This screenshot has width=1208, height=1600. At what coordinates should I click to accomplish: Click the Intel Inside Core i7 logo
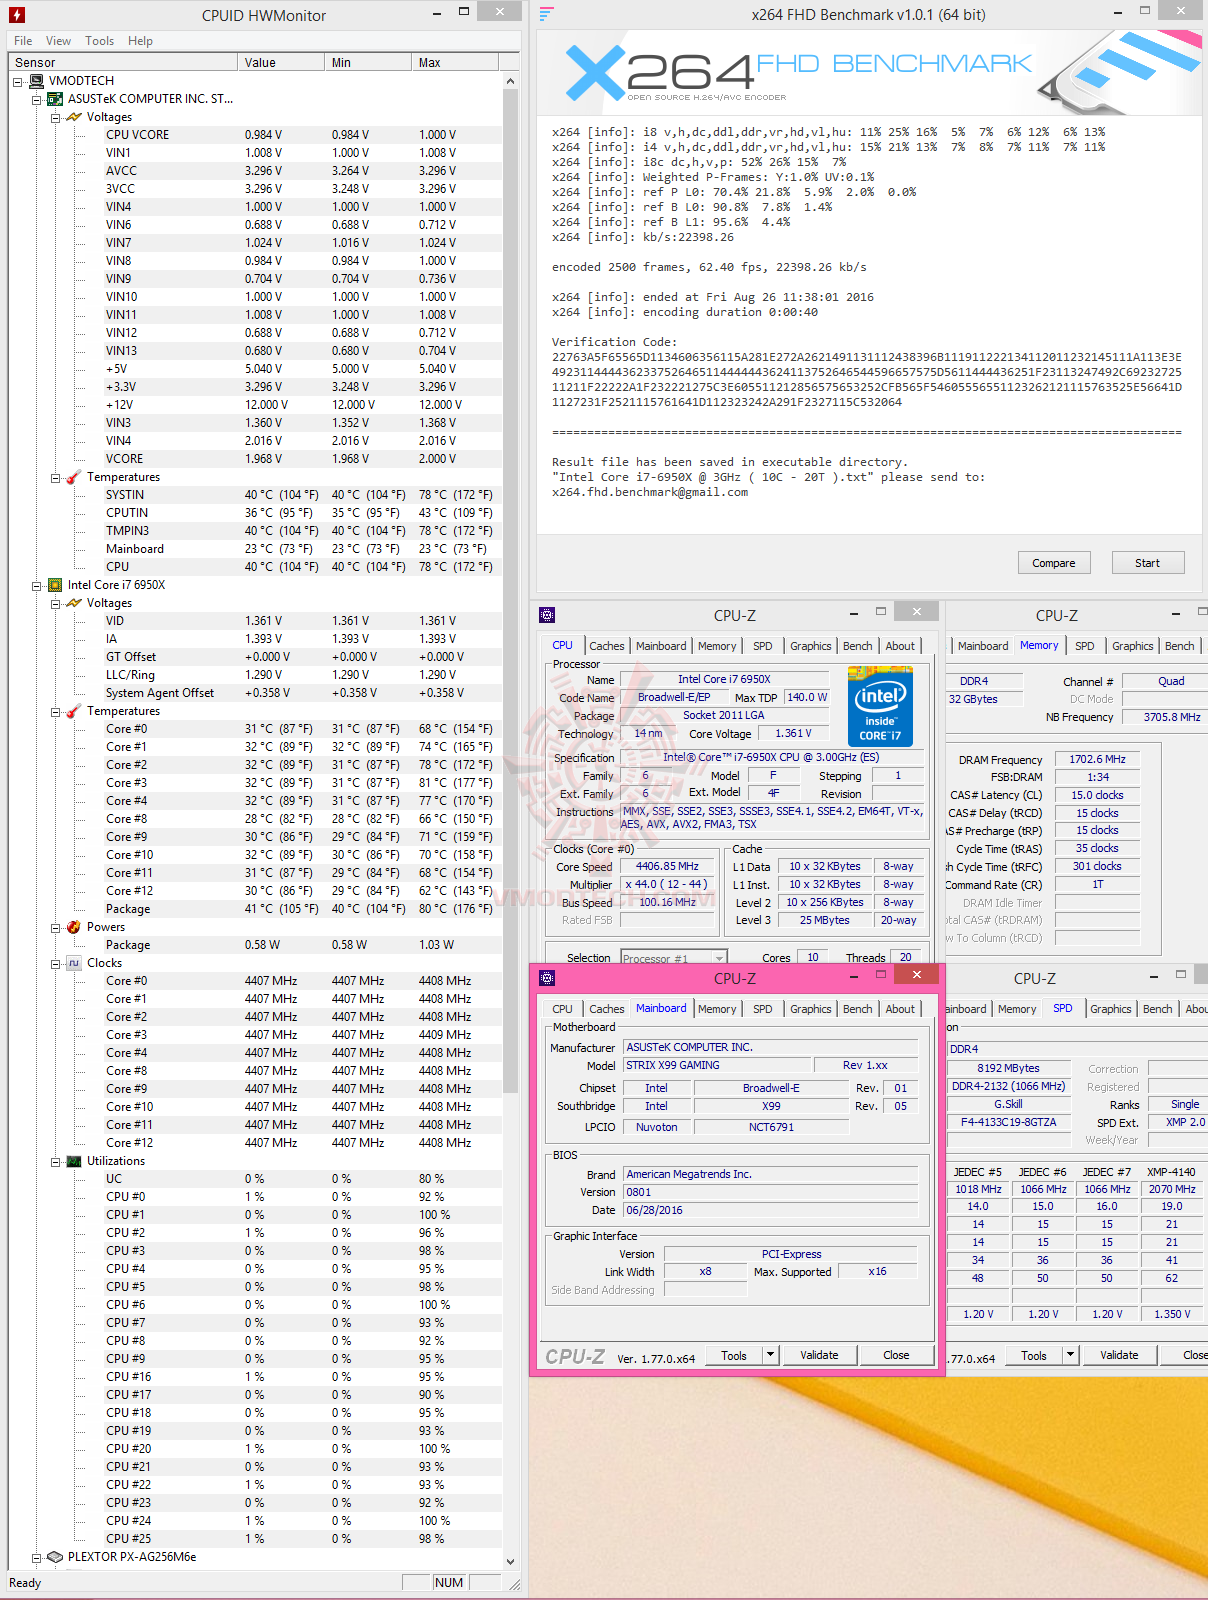point(880,706)
